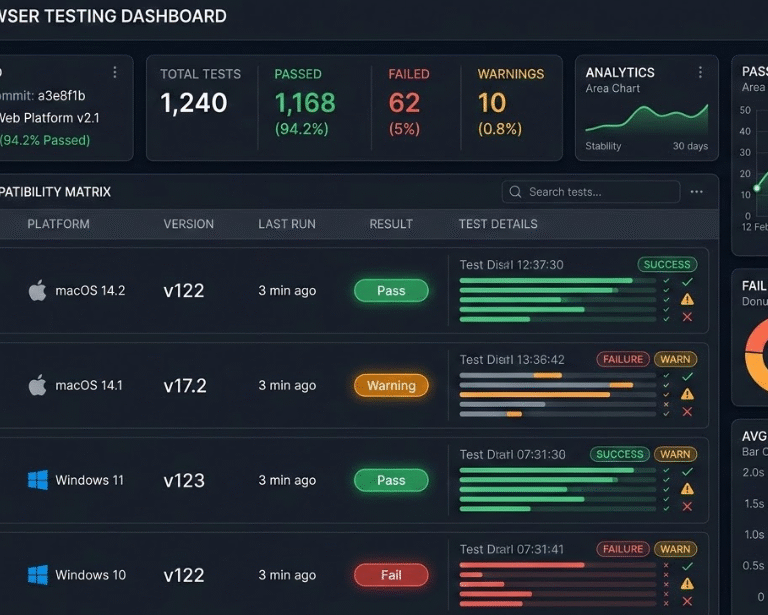Open the more options menu beside the search box
The width and height of the screenshot is (768, 615).
697,192
